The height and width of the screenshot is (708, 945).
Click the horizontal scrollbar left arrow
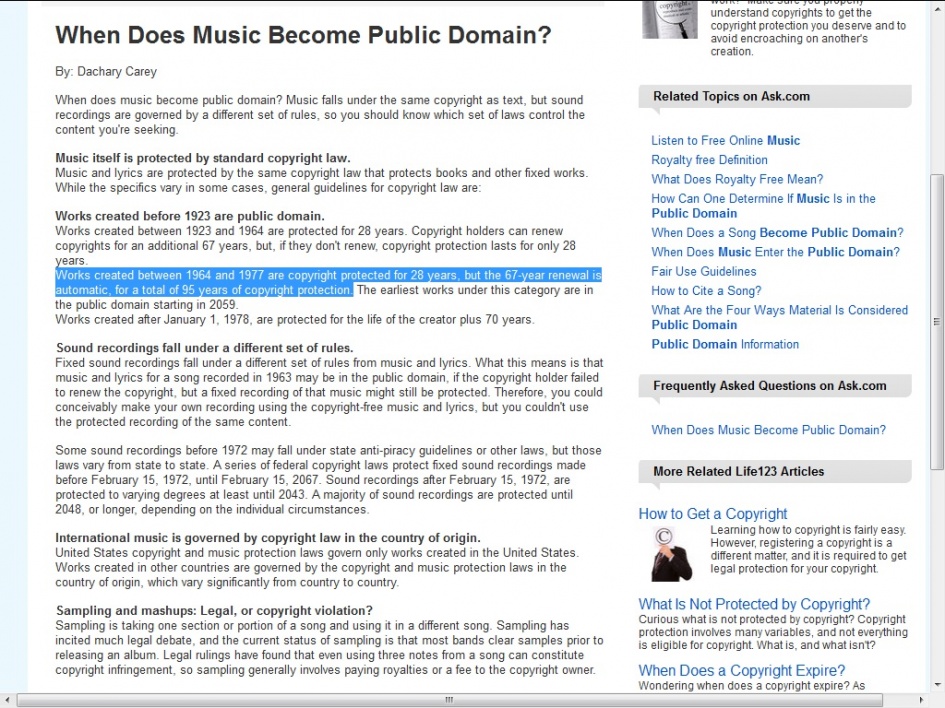point(8,700)
